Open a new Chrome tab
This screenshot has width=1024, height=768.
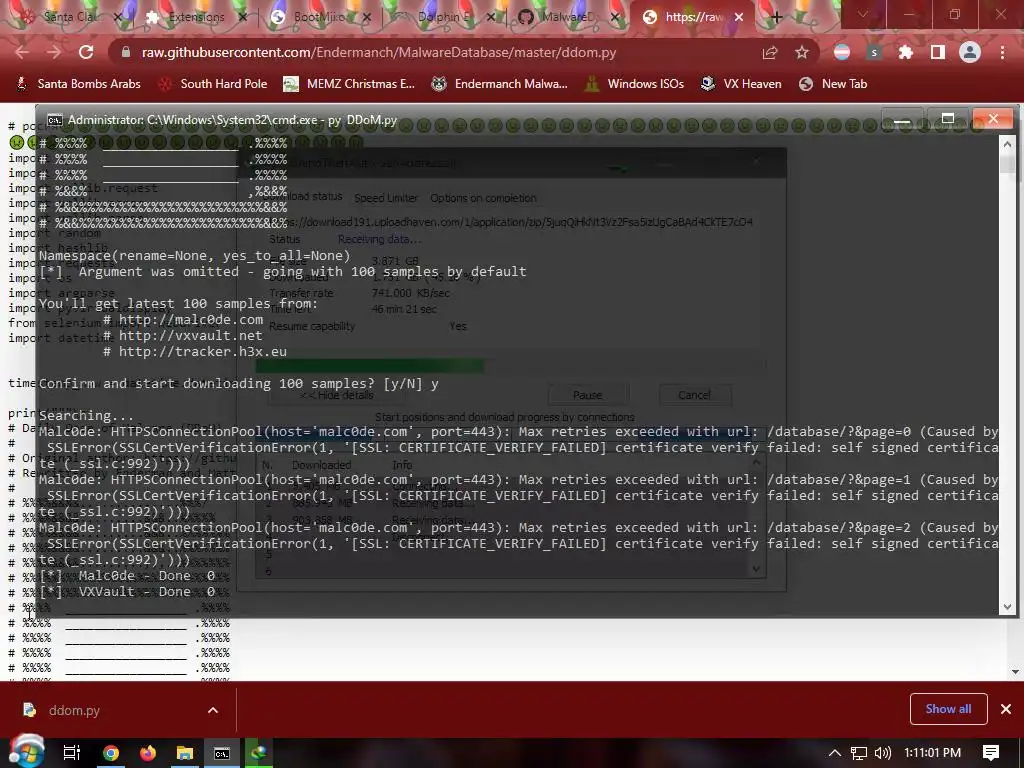point(776,17)
